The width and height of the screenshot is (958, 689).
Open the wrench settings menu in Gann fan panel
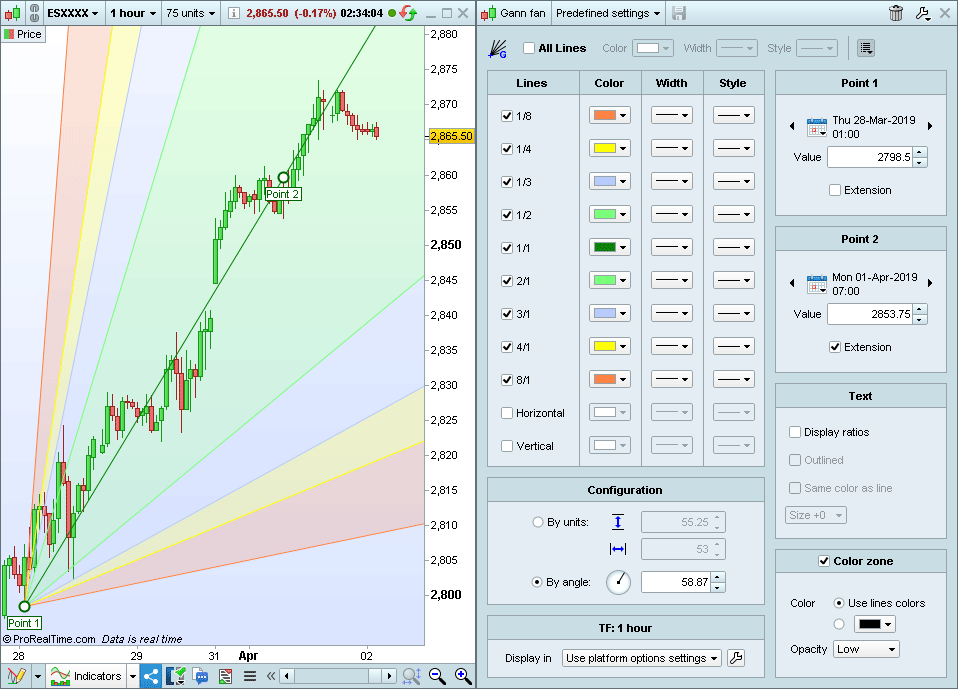tap(923, 13)
